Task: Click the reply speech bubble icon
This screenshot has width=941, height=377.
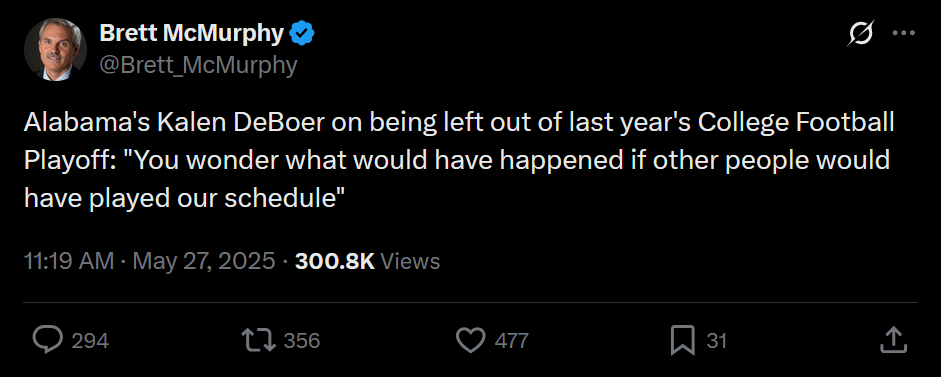Action: tap(47, 340)
